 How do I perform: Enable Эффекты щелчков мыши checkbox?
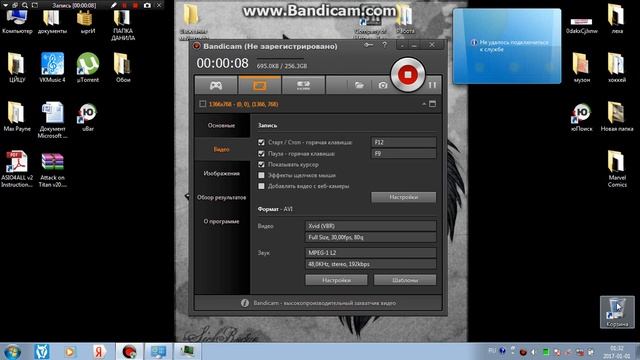[261, 175]
